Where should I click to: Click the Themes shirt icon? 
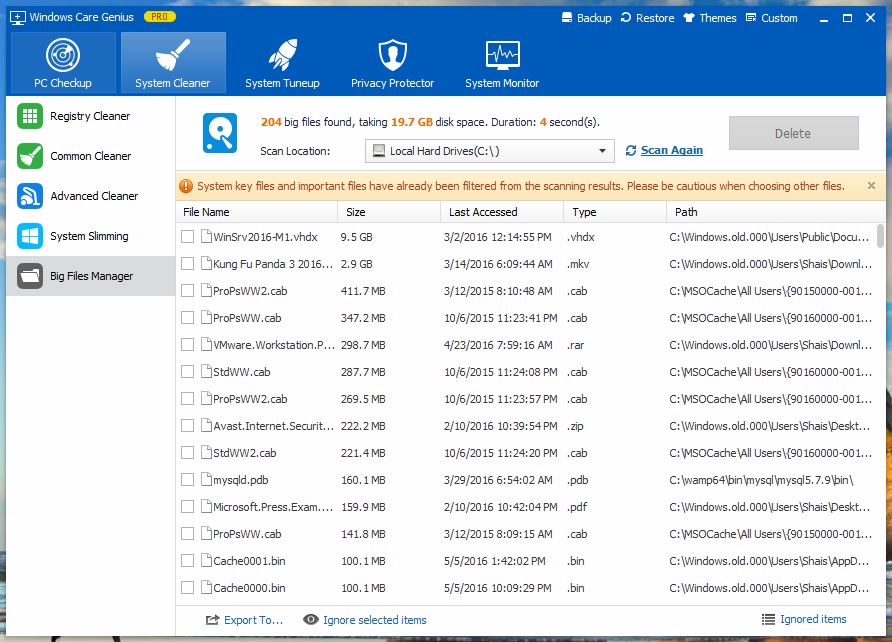pyautogui.click(x=689, y=17)
